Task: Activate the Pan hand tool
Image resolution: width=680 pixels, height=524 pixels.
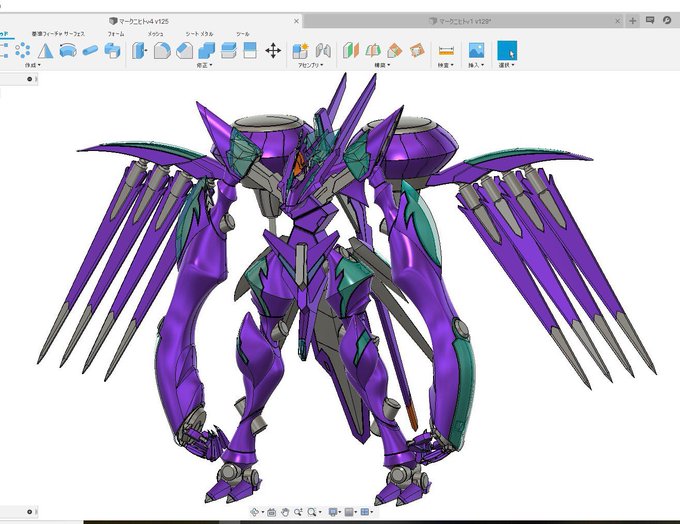Action: [x=285, y=512]
